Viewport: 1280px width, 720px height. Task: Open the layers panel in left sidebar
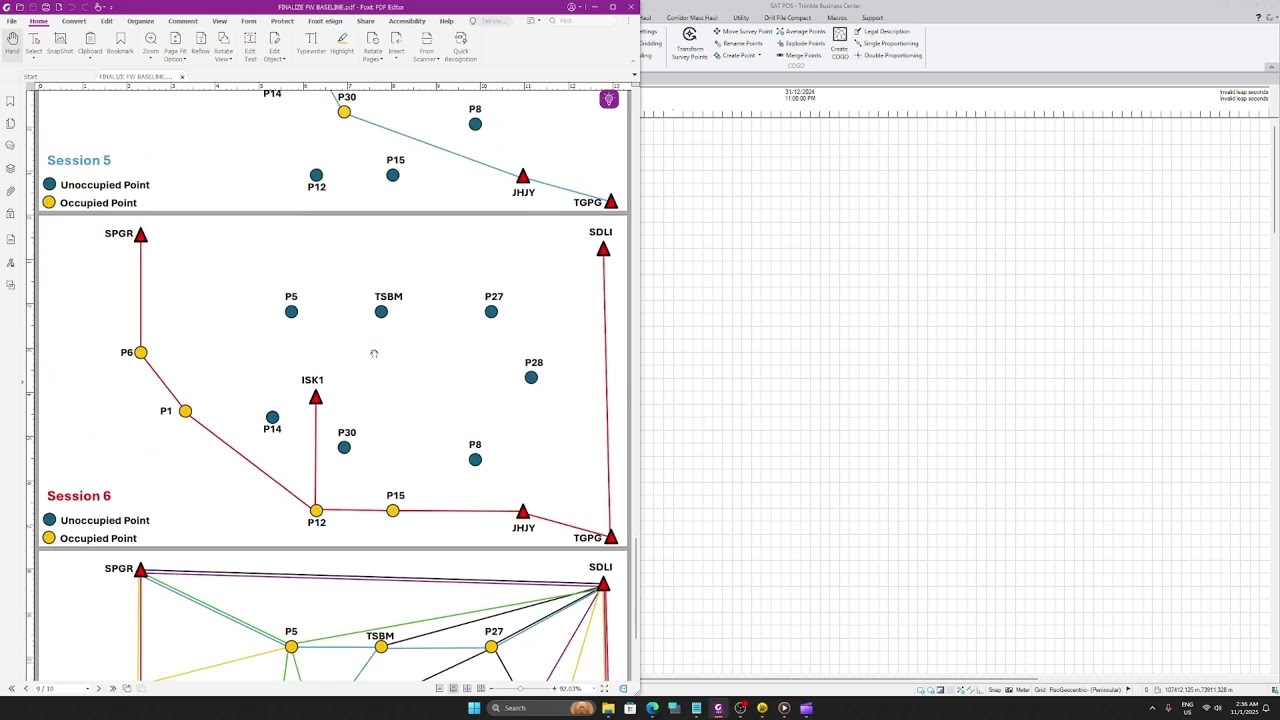click(x=10, y=168)
